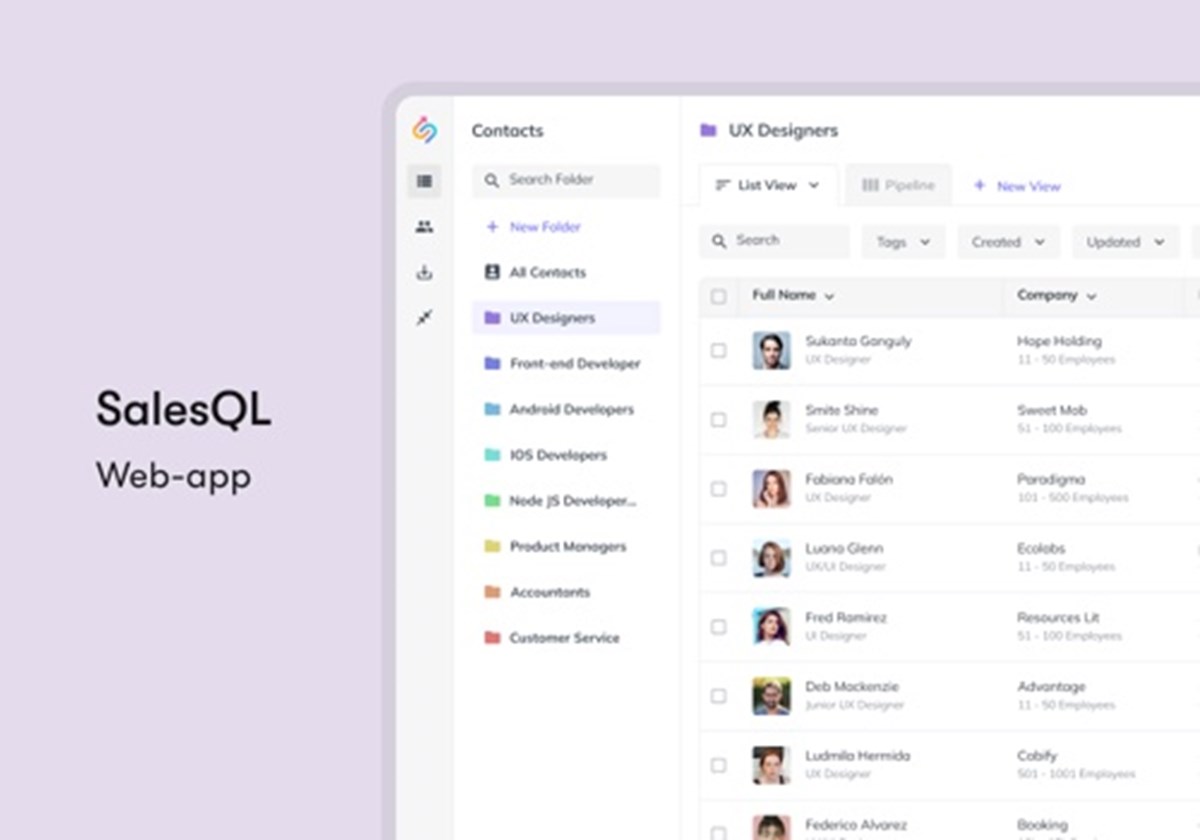Check the box for Luana Glenn
Image resolution: width=1200 pixels, height=840 pixels.
click(x=718, y=558)
